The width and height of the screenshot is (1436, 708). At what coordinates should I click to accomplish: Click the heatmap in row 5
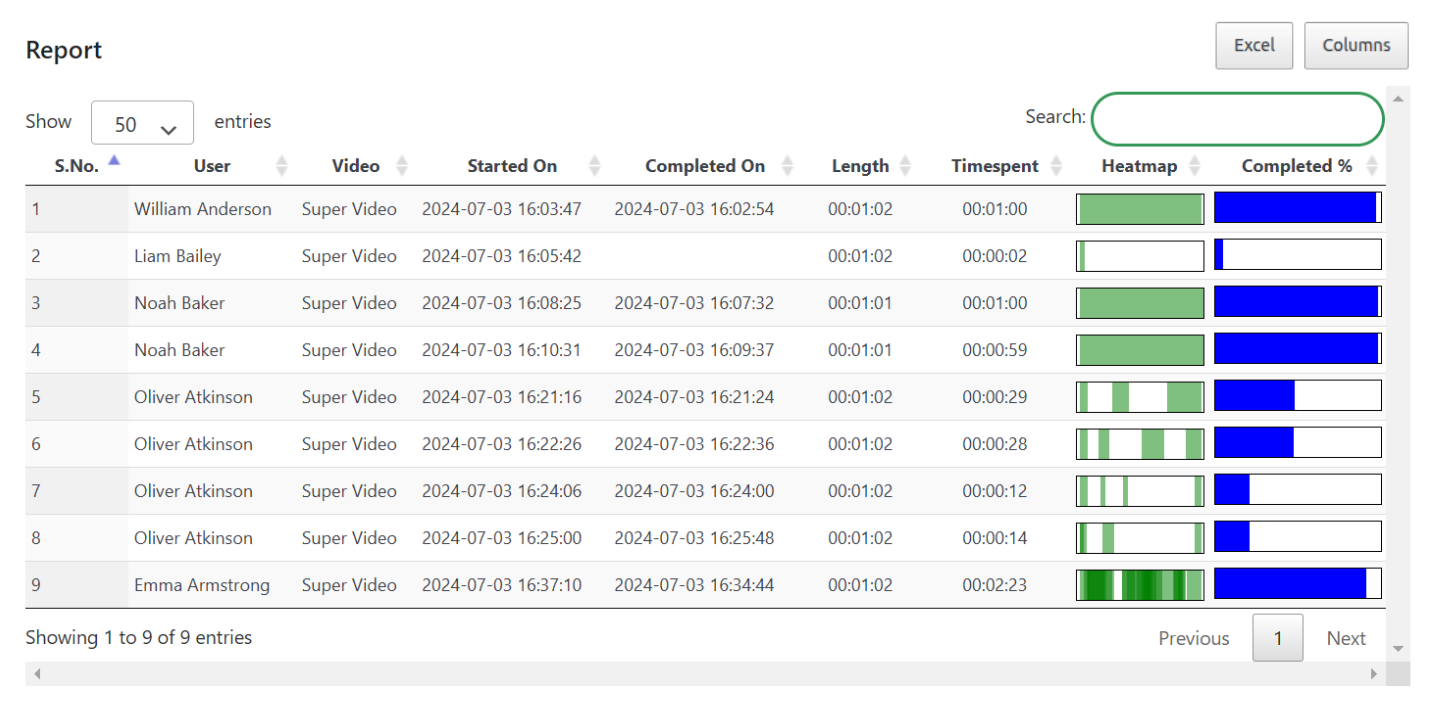[x=1140, y=397]
